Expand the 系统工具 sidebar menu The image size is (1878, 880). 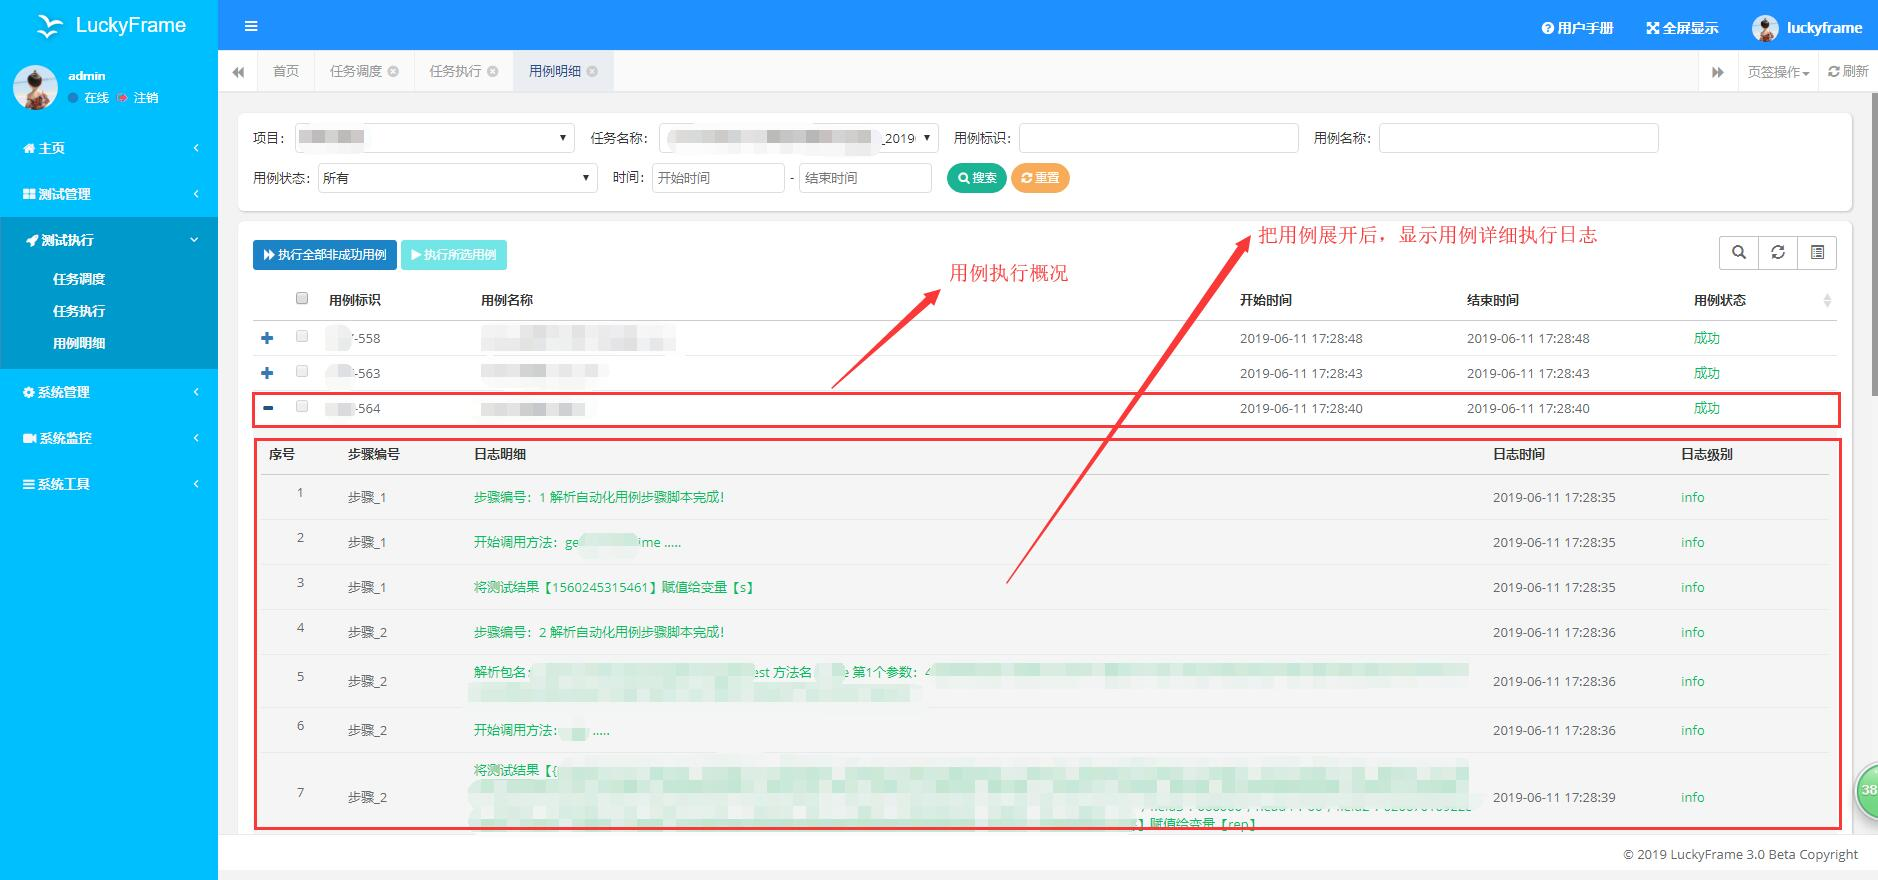click(109, 484)
